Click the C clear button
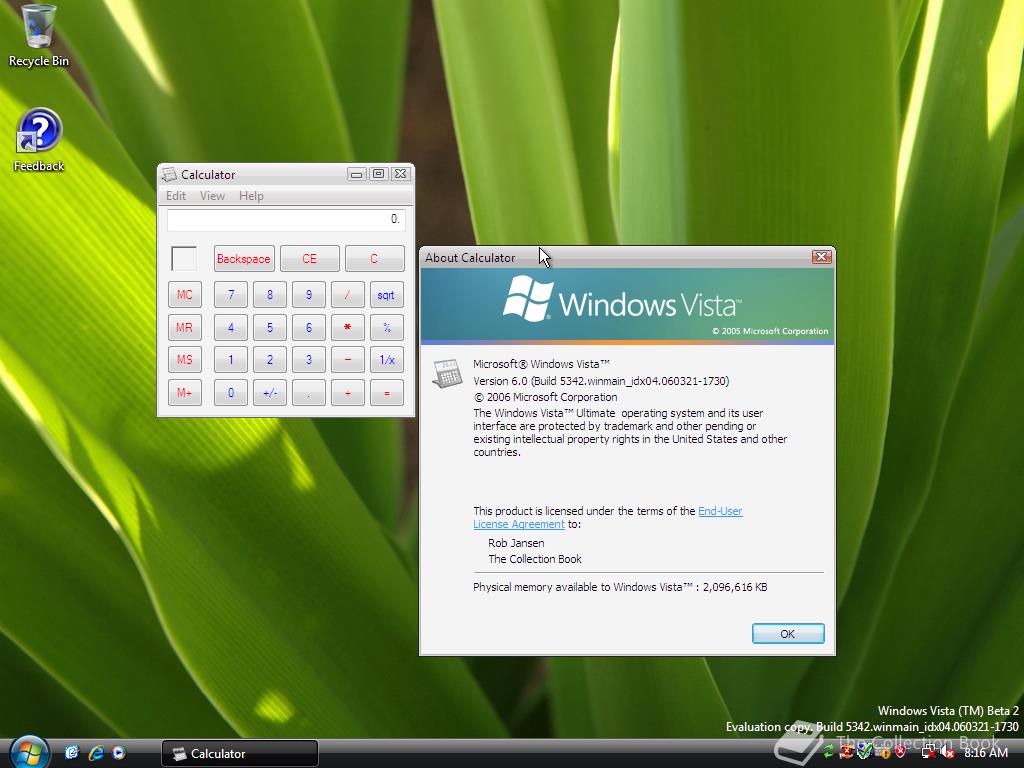The image size is (1024, 768). pyautogui.click(x=374, y=259)
